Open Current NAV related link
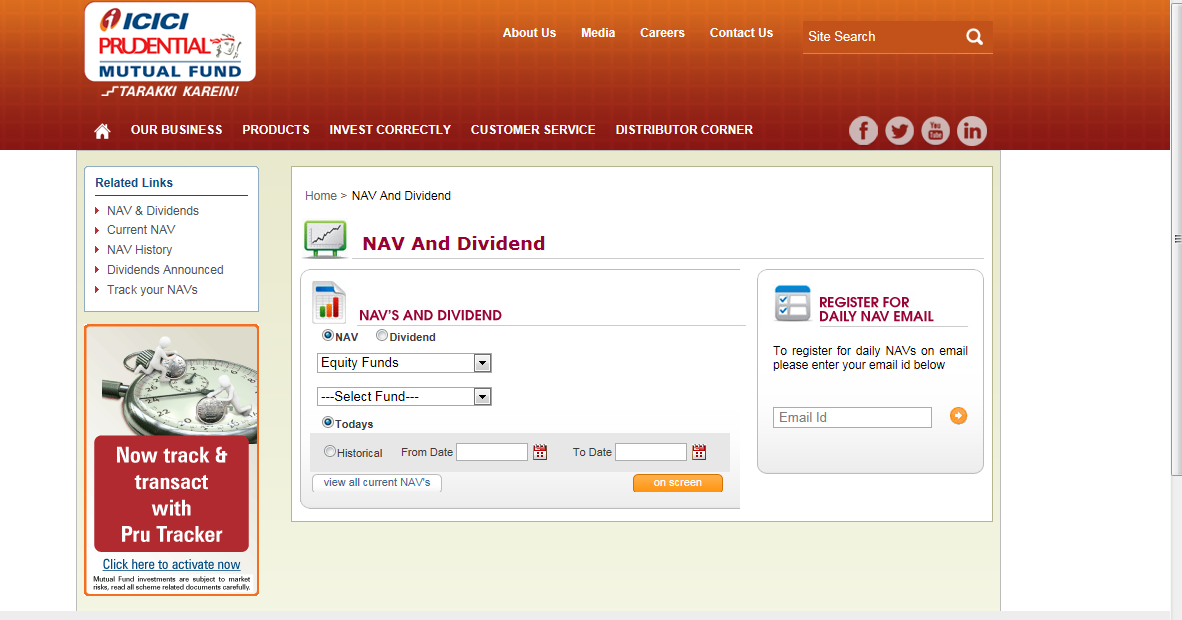1182x620 pixels. pos(141,230)
